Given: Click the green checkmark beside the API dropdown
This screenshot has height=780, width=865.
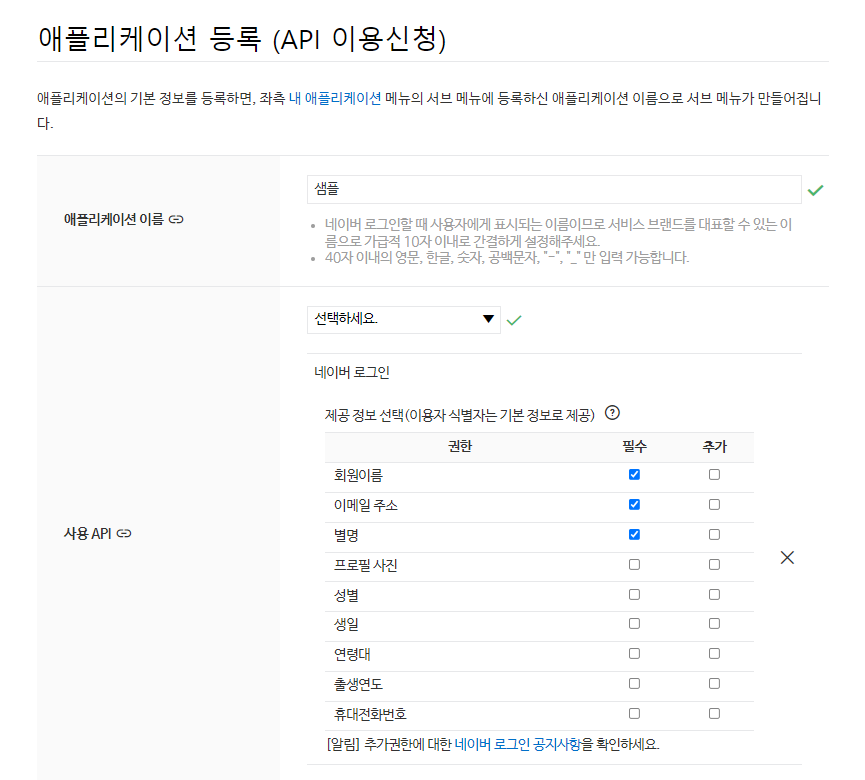Looking at the screenshot, I should click(x=514, y=320).
